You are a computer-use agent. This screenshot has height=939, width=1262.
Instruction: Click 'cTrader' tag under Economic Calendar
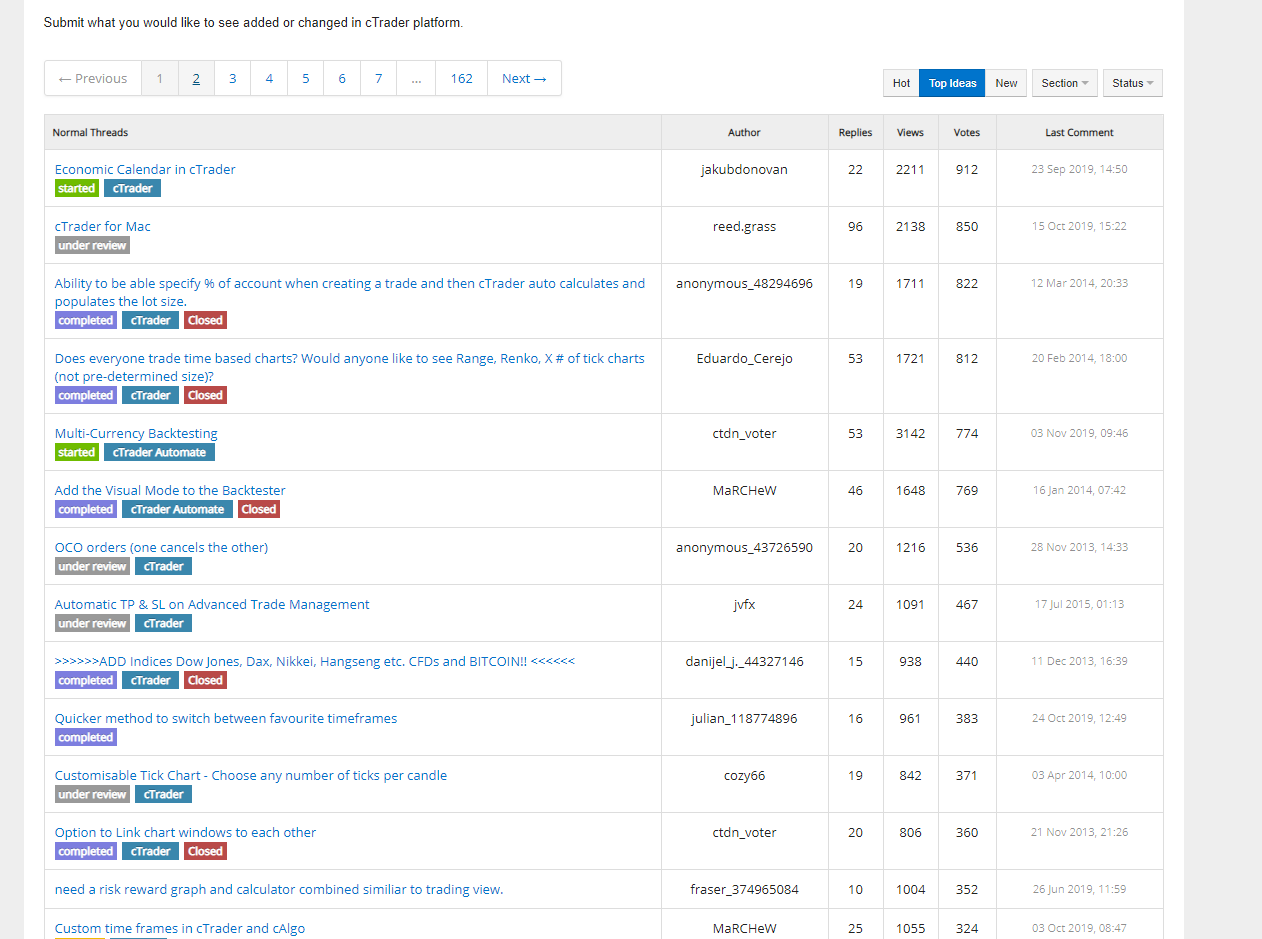tap(132, 188)
